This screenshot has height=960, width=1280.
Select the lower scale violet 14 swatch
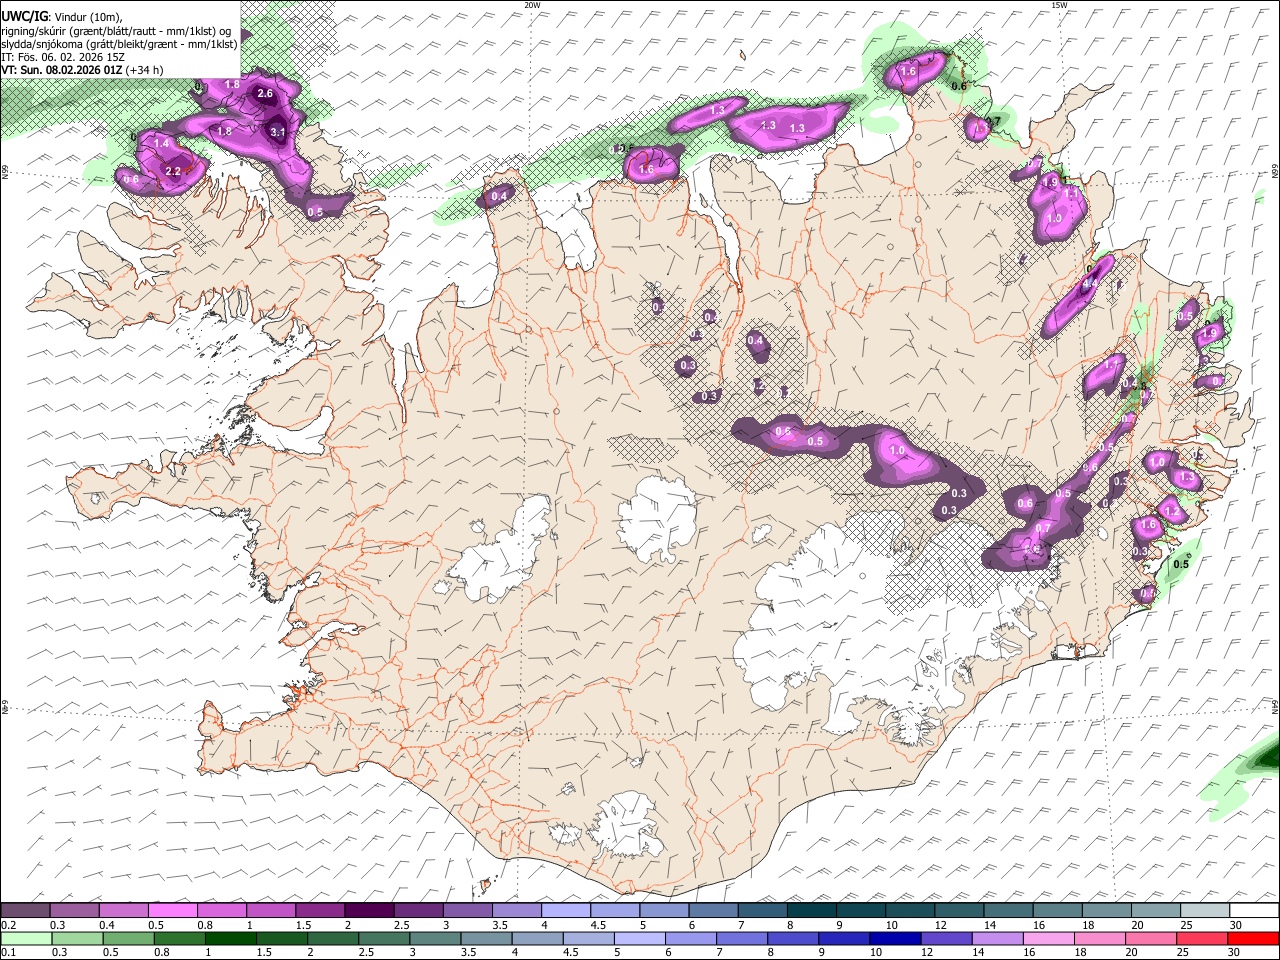[998, 938]
